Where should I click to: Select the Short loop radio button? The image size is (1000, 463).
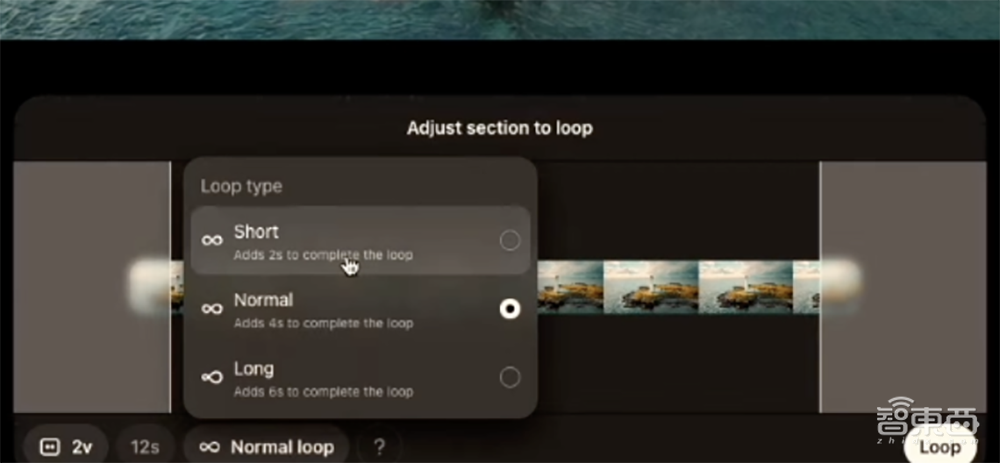tap(510, 240)
